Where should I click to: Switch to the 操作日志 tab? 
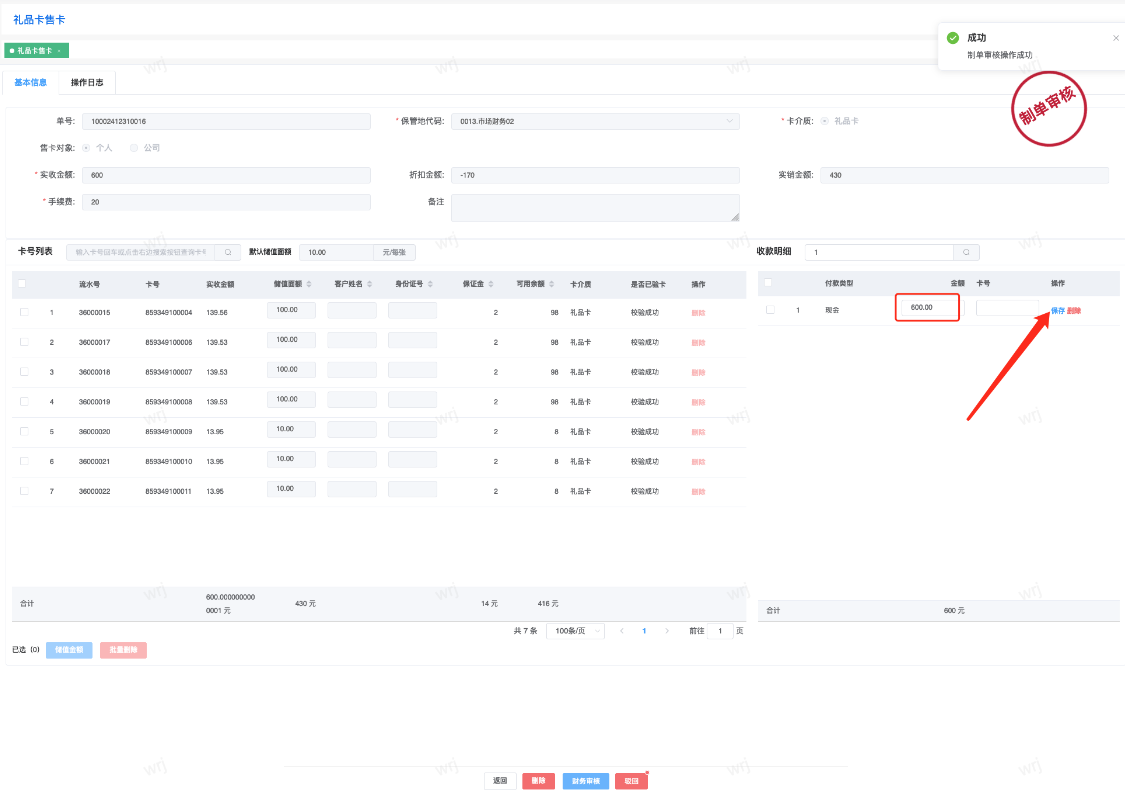point(87,82)
